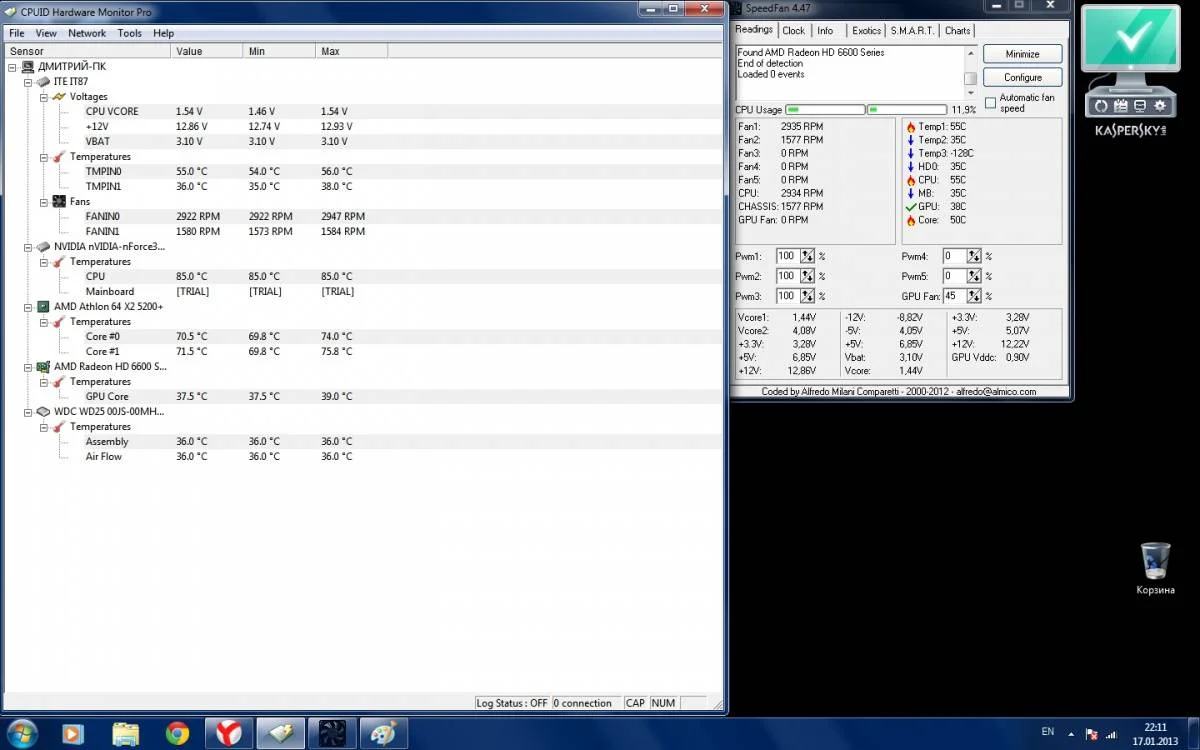Screen dimensions: 1200x750
Task: Click the drive icon beside WDC WD25 00JS
Action: (44, 411)
